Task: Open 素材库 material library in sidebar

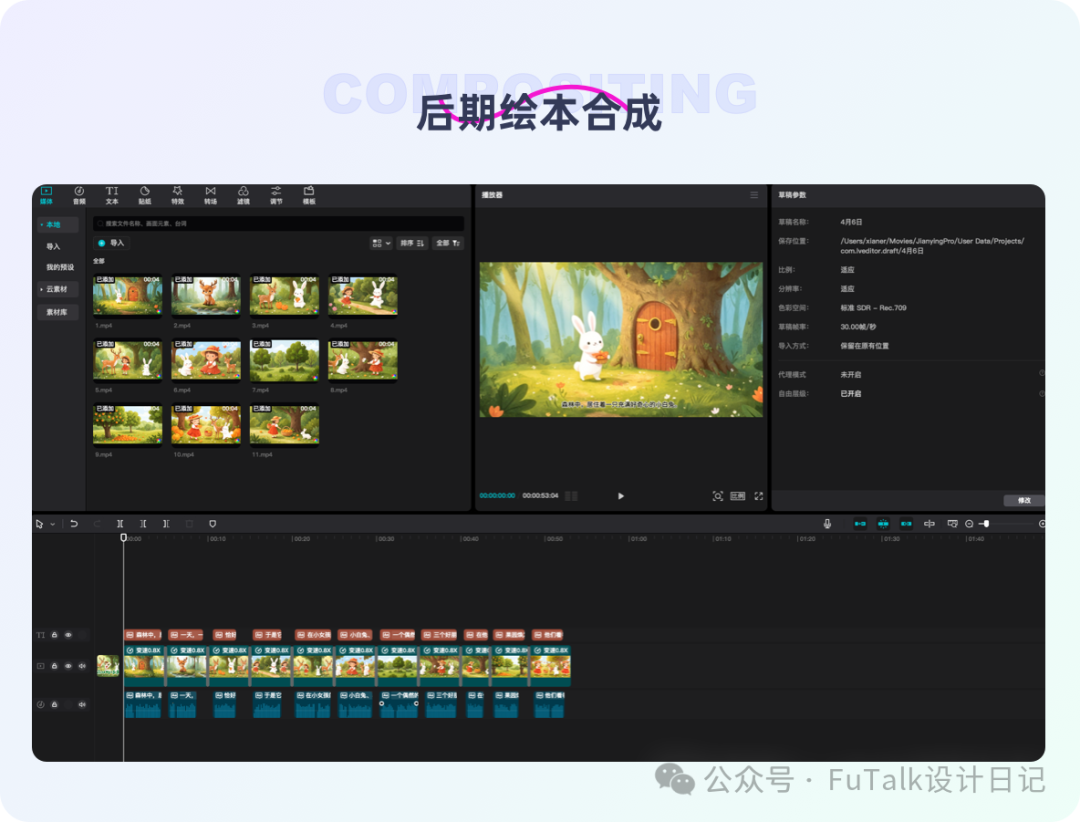Action: 57,312
